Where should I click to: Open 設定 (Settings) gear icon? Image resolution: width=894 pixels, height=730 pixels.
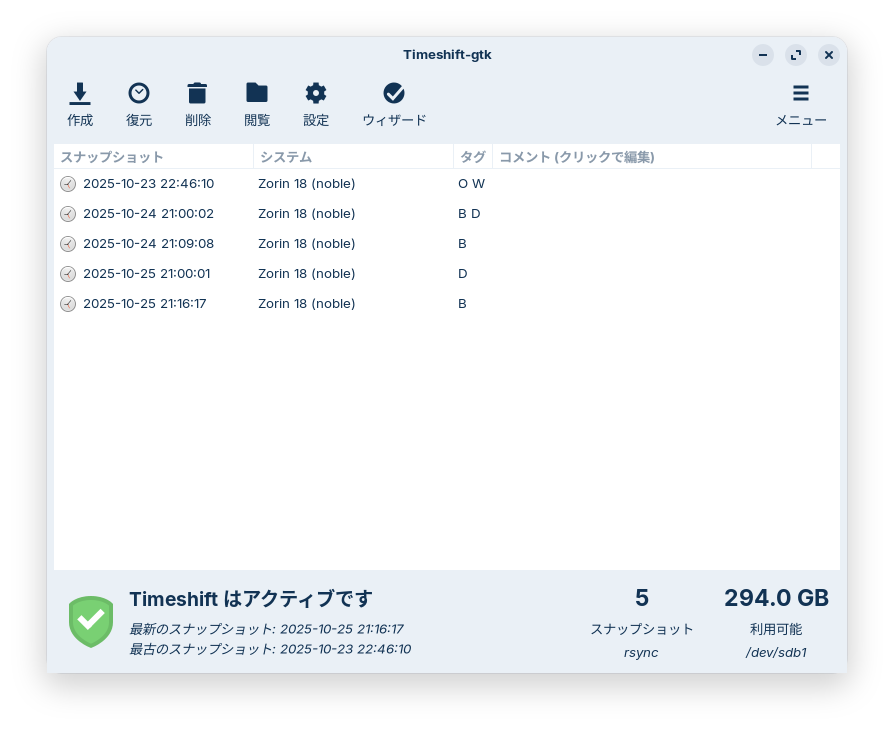(x=316, y=94)
